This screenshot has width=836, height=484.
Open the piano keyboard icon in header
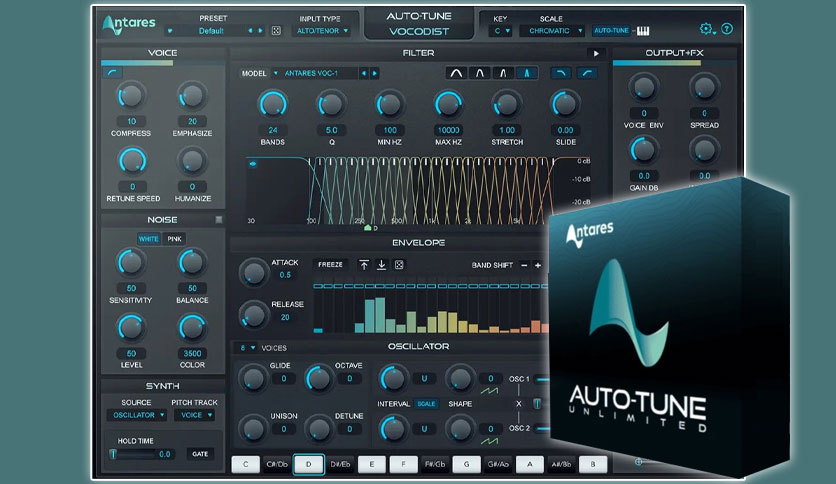[x=643, y=31]
